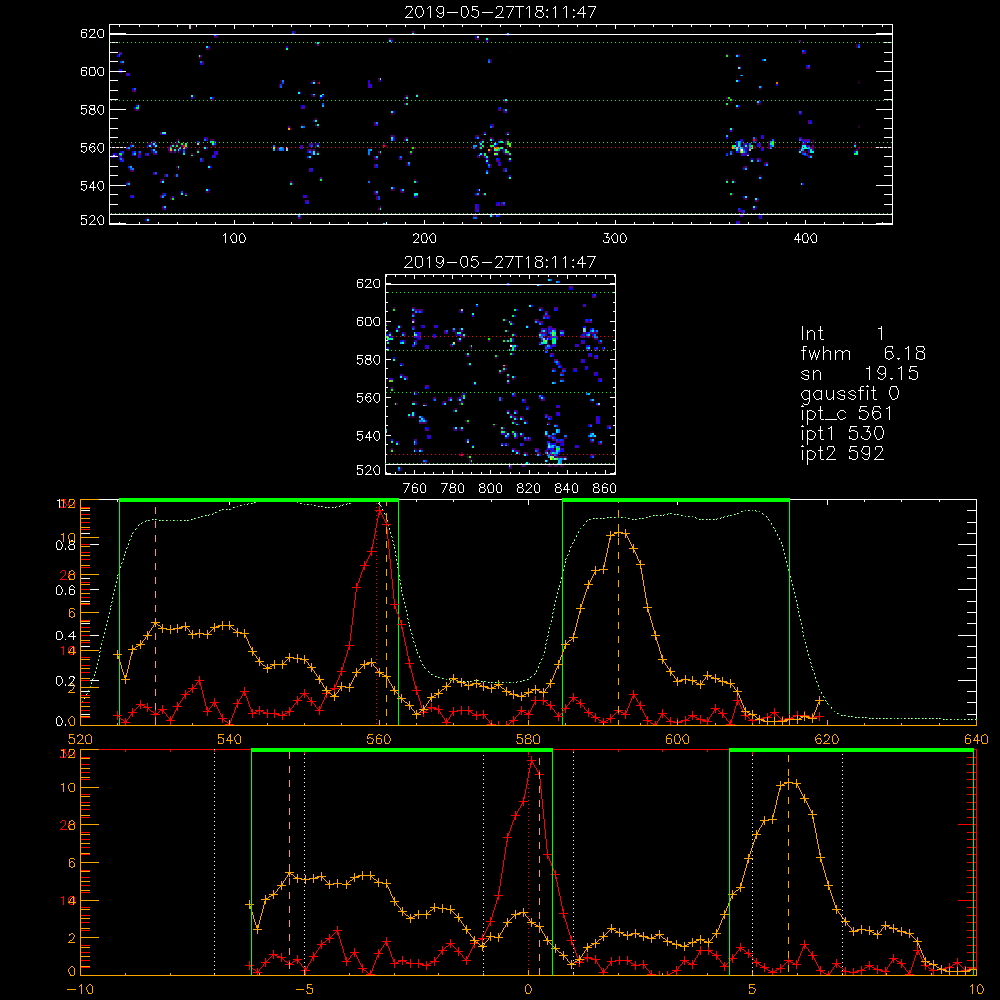This screenshot has height=1000, width=1000.
Task: Click the 'ipt1 530' value
Action: [842, 434]
